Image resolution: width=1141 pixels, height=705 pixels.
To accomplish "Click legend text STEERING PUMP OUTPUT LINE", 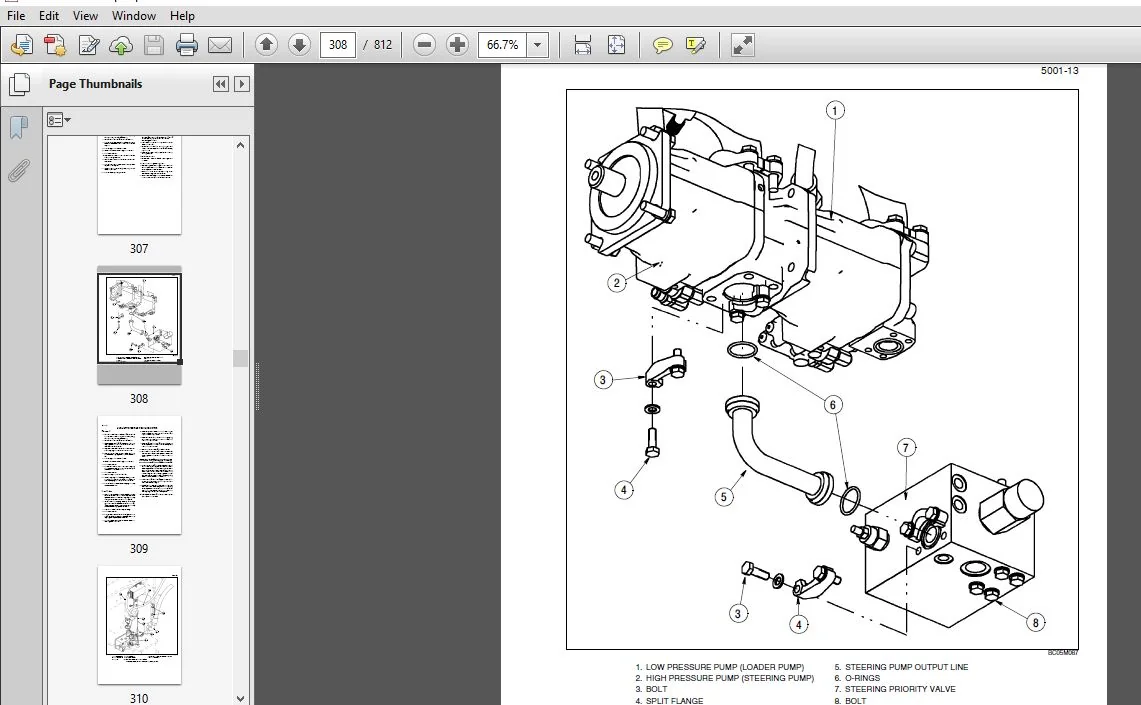I will click(x=907, y=667).
